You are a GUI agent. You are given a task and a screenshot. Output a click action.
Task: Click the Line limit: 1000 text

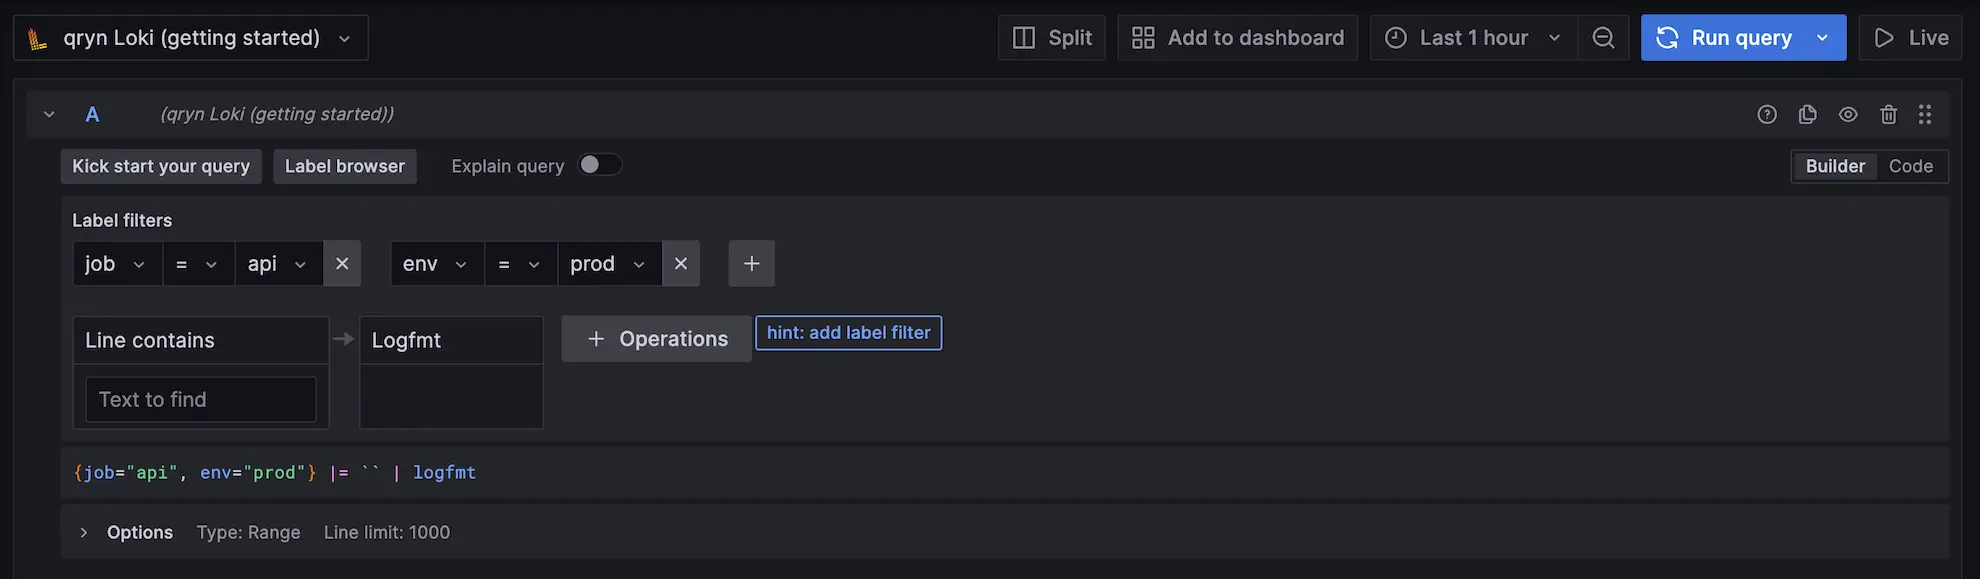pos(387,533)
